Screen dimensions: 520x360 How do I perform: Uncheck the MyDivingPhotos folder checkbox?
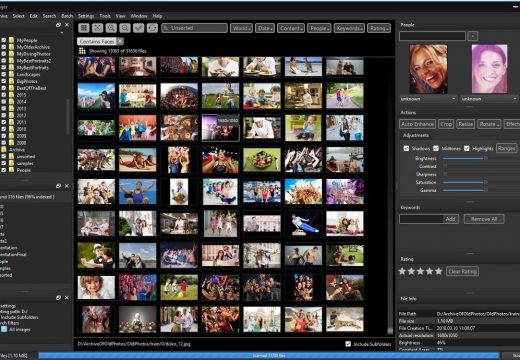click(x=4, y=54)
